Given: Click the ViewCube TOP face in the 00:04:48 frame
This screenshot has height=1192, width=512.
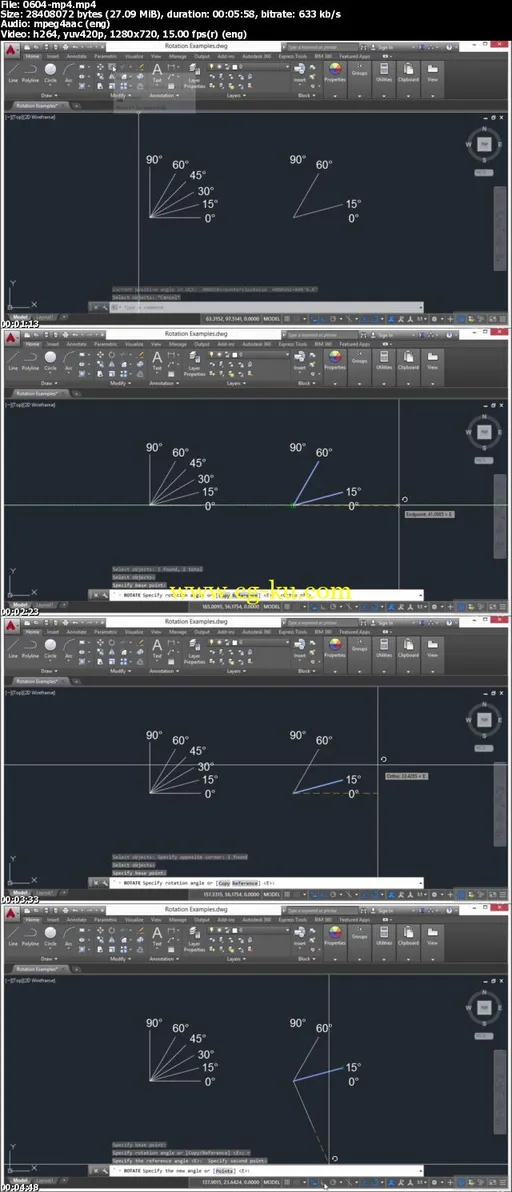Looking at the screenshot, I should (x=484, y=1007).
